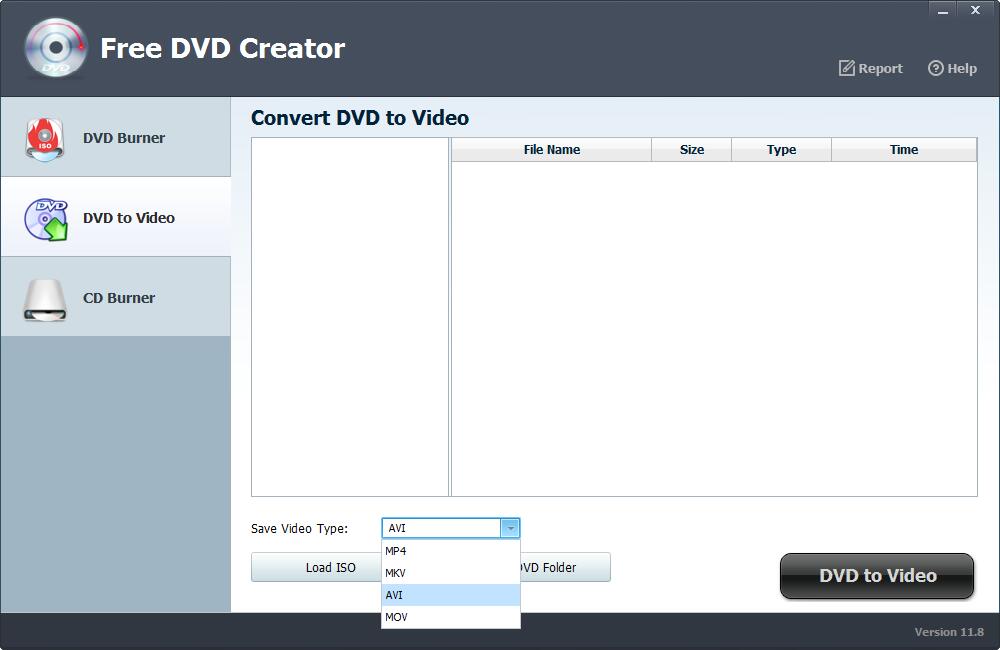Viewport: 1000px width, 650px height.
Task: Choose MKV from the format list
Action: [395, 572]
